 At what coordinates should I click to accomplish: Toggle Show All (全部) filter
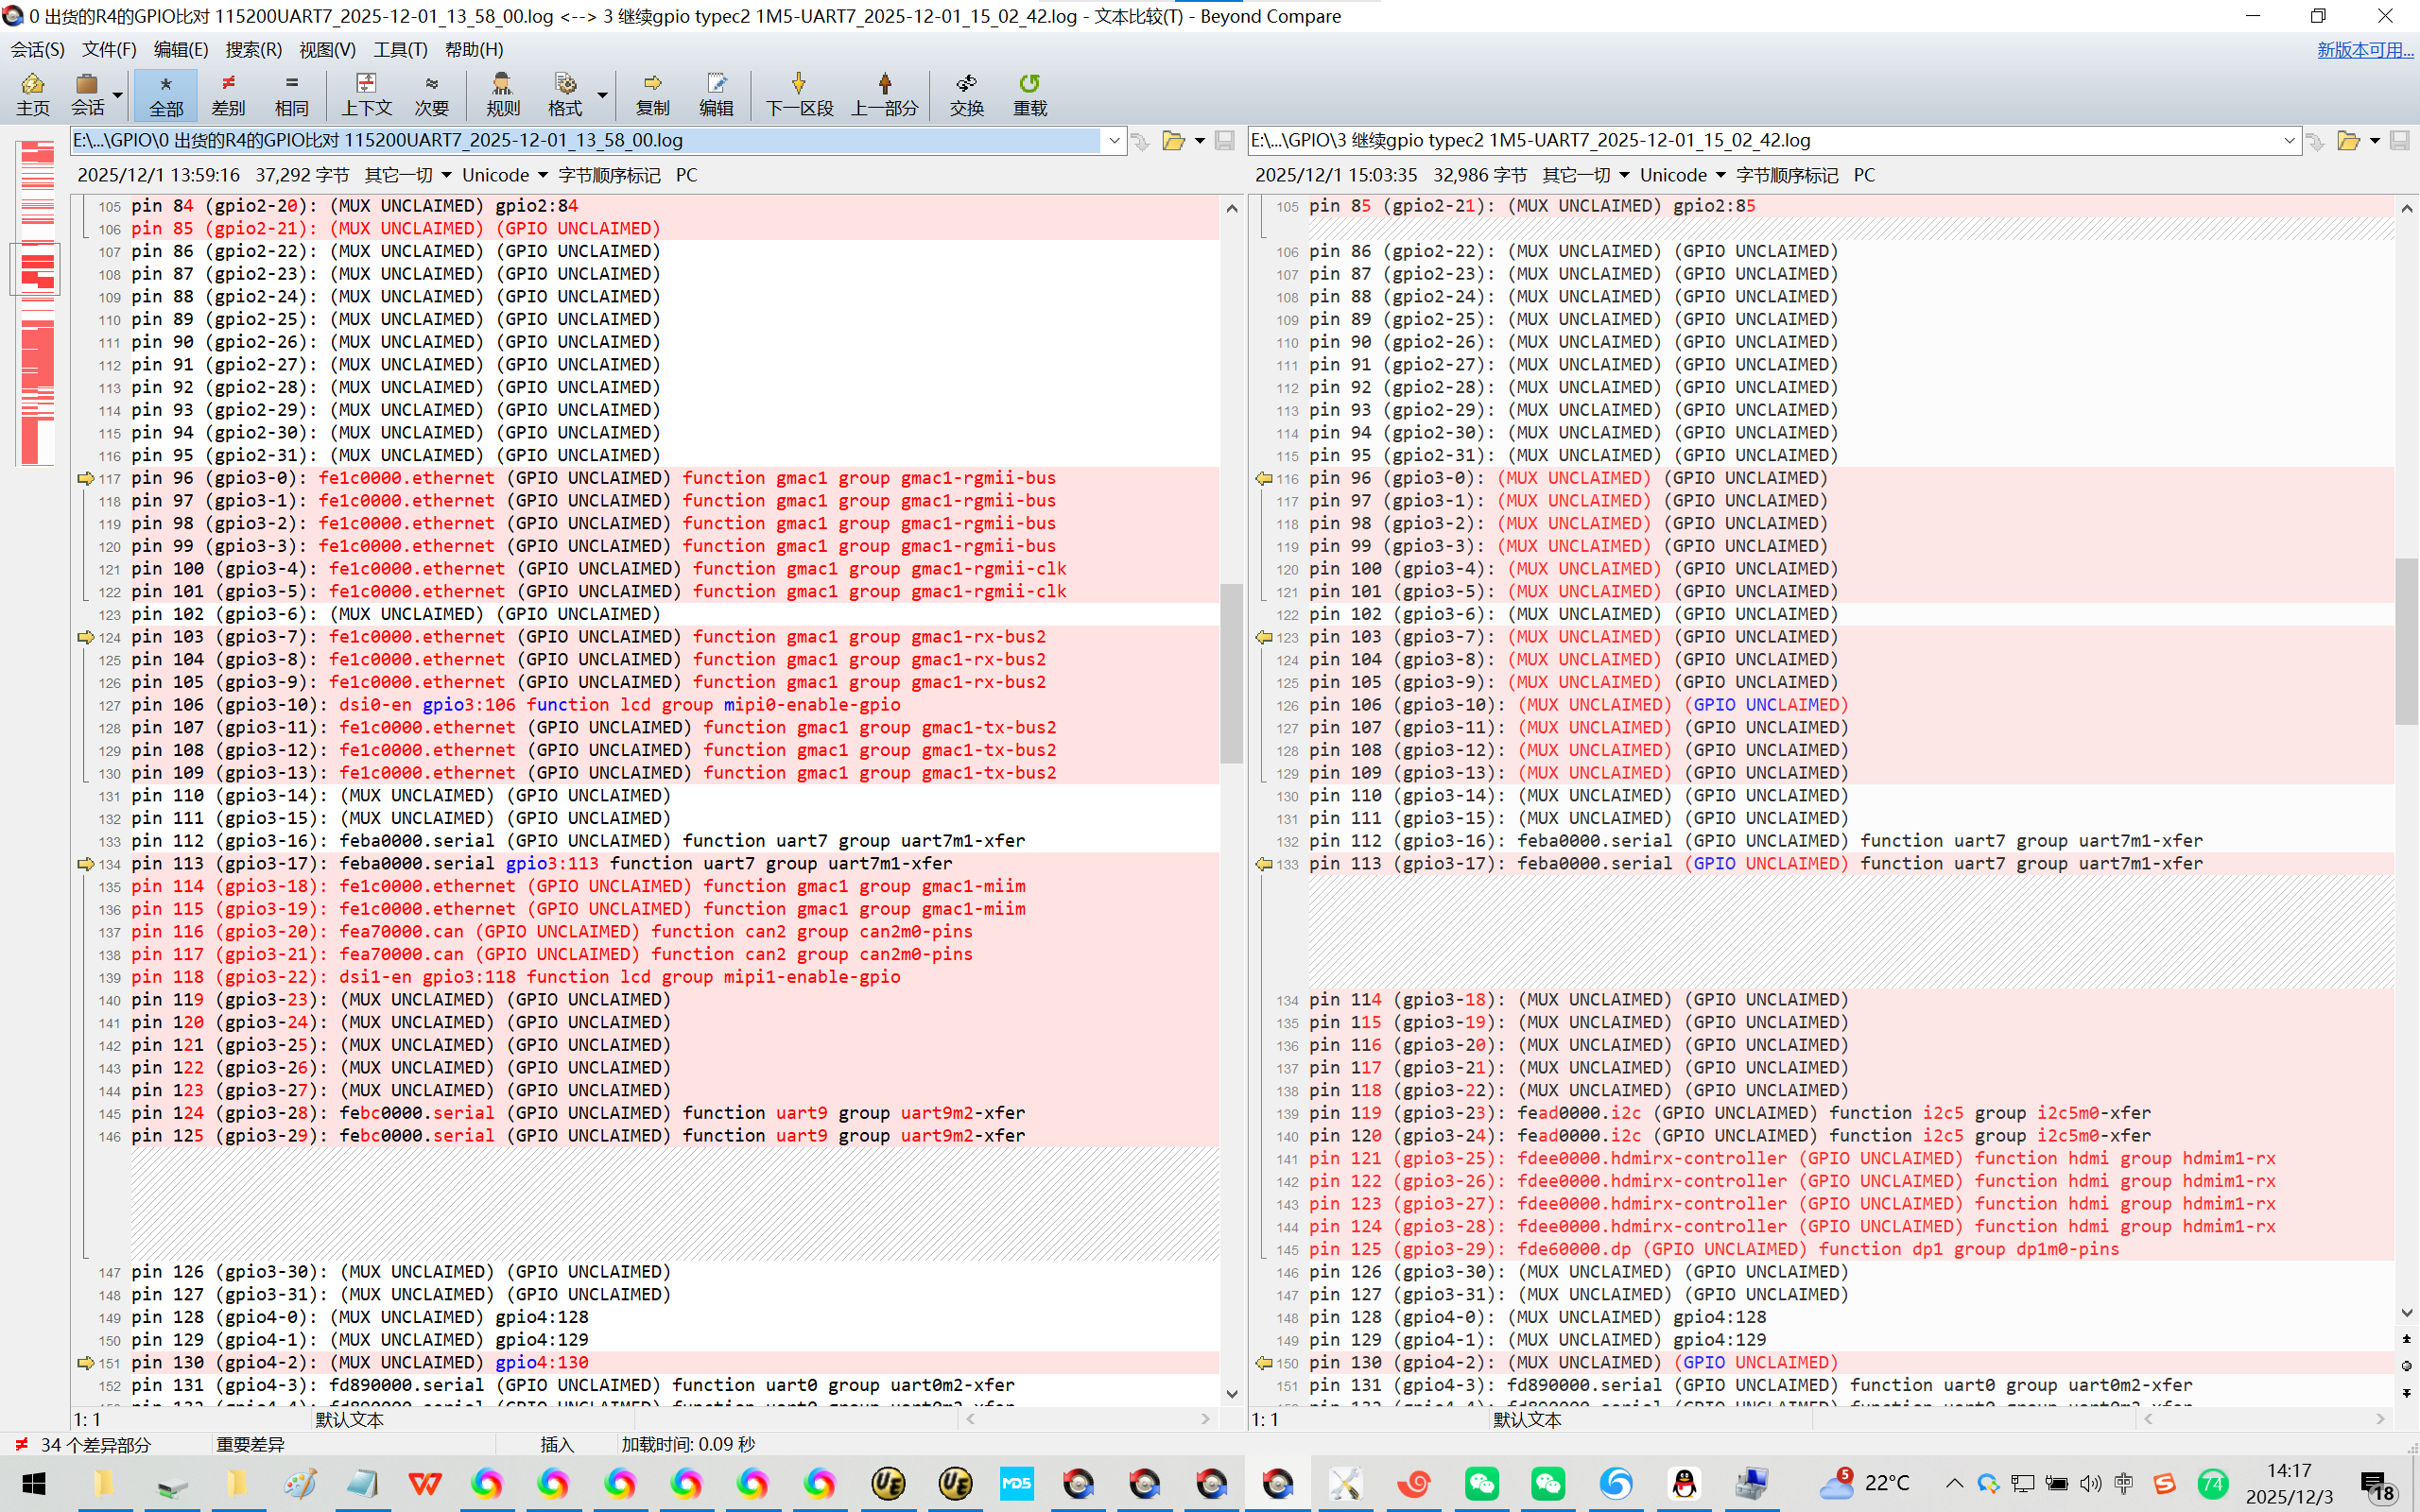tap(166, 94)
